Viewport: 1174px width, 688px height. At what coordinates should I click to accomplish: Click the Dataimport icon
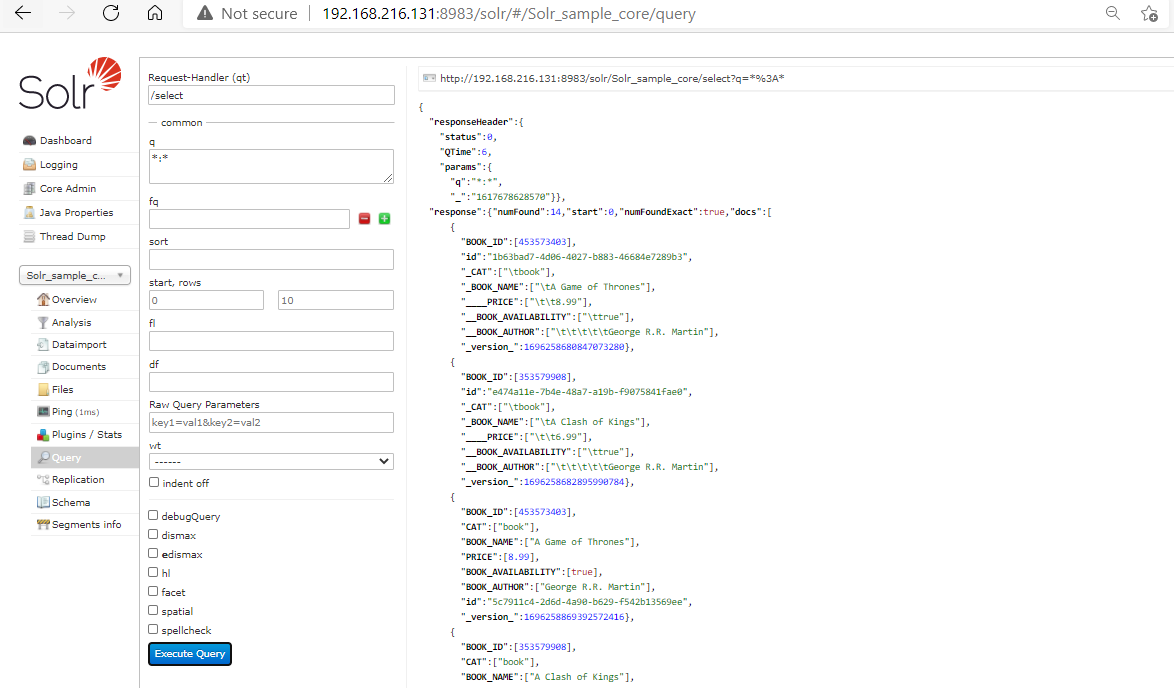coord(43,344)
